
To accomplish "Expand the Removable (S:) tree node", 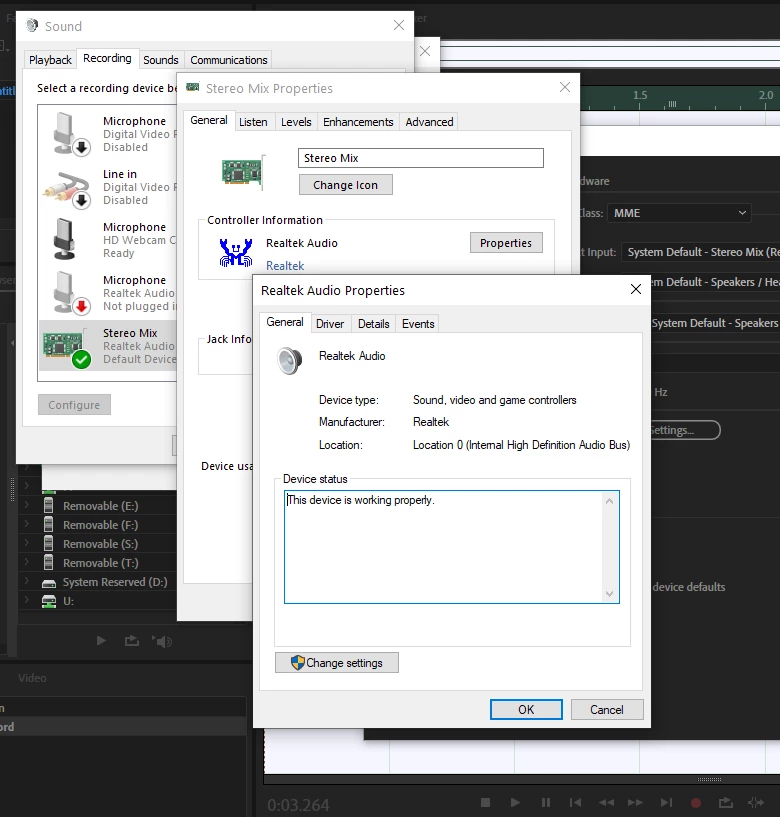I will pos(27,543).
